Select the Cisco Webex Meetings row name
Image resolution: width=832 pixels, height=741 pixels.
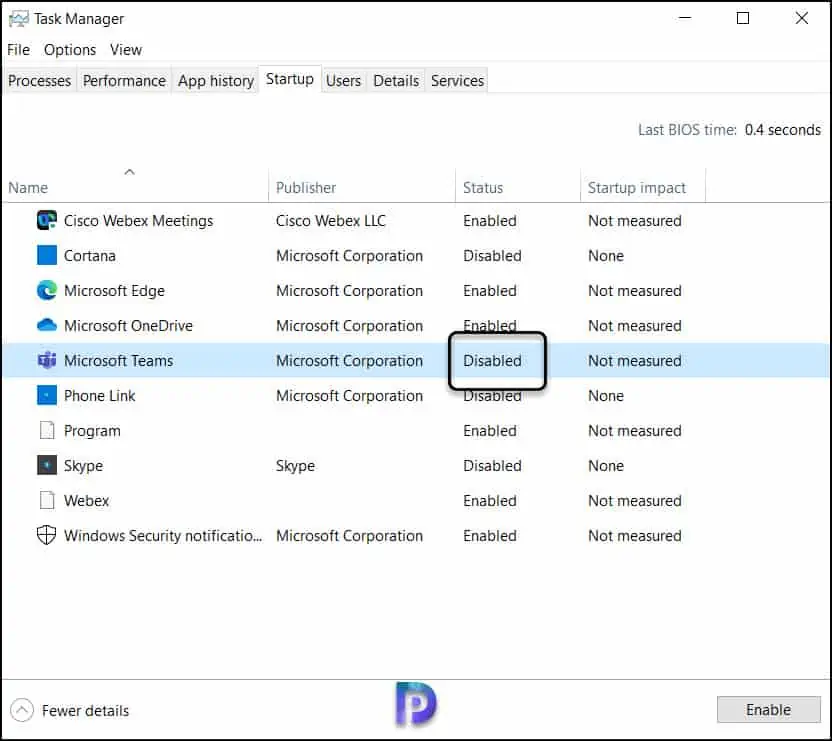pyautogui.click(x=138, y=220)
